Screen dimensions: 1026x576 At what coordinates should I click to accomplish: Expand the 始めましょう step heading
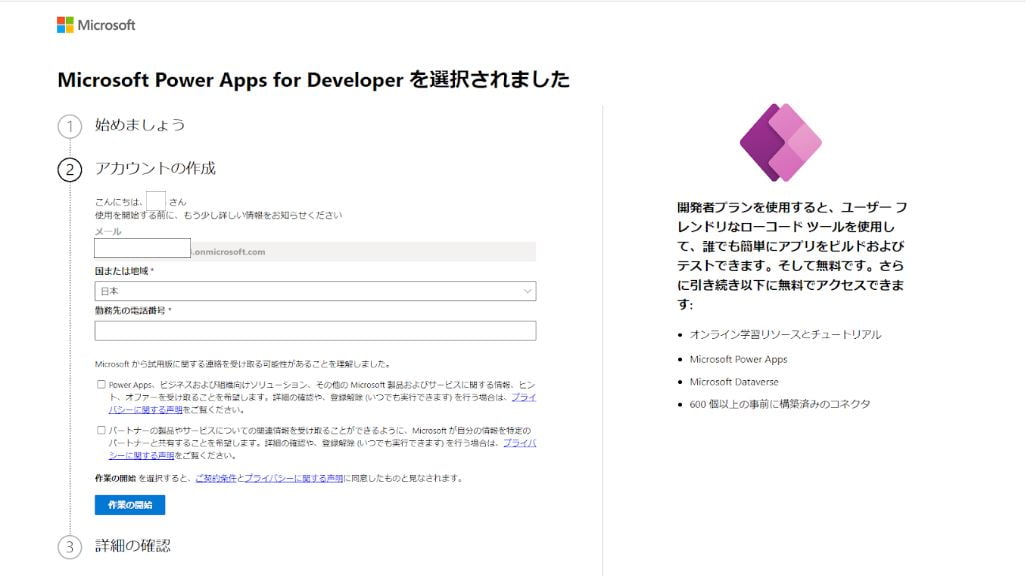(140, 126)
